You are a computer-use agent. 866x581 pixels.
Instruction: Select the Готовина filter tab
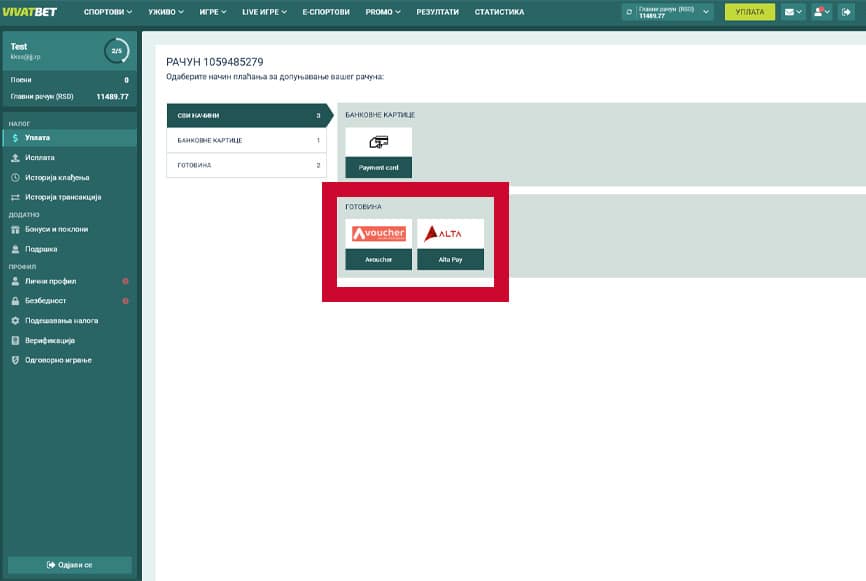point(246,165)
